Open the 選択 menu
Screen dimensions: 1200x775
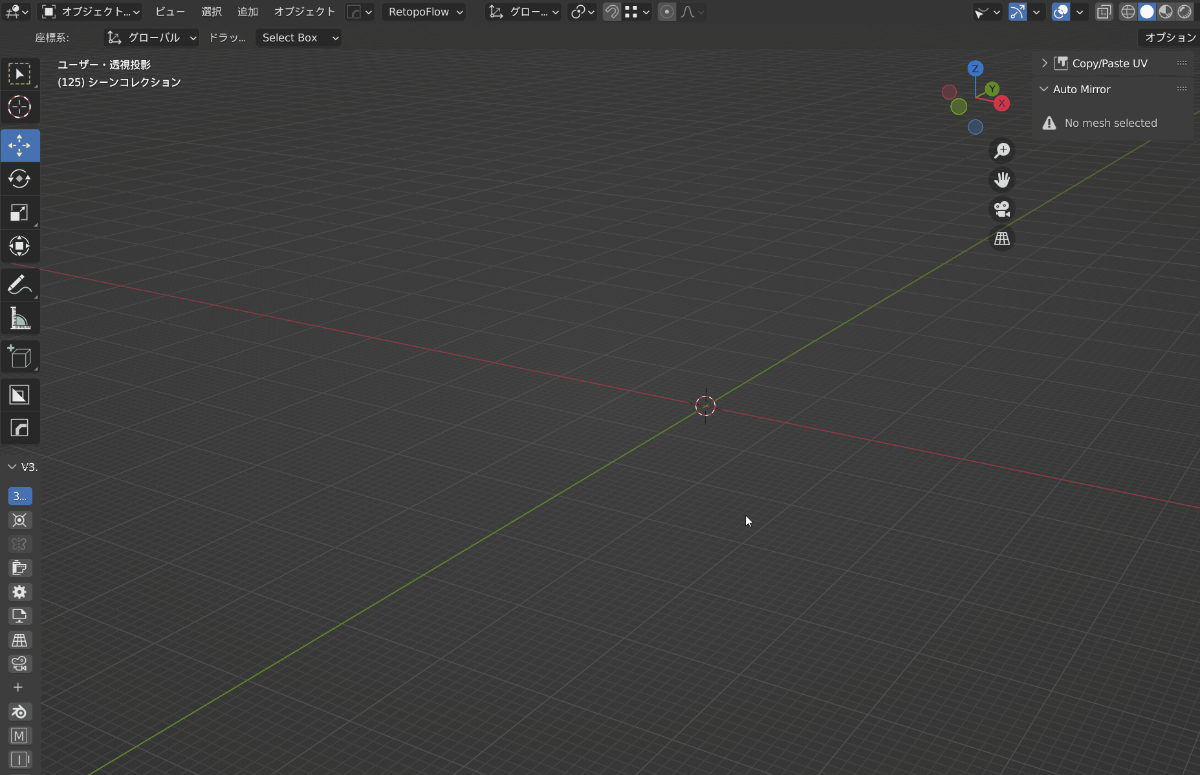tap(211, 12)
